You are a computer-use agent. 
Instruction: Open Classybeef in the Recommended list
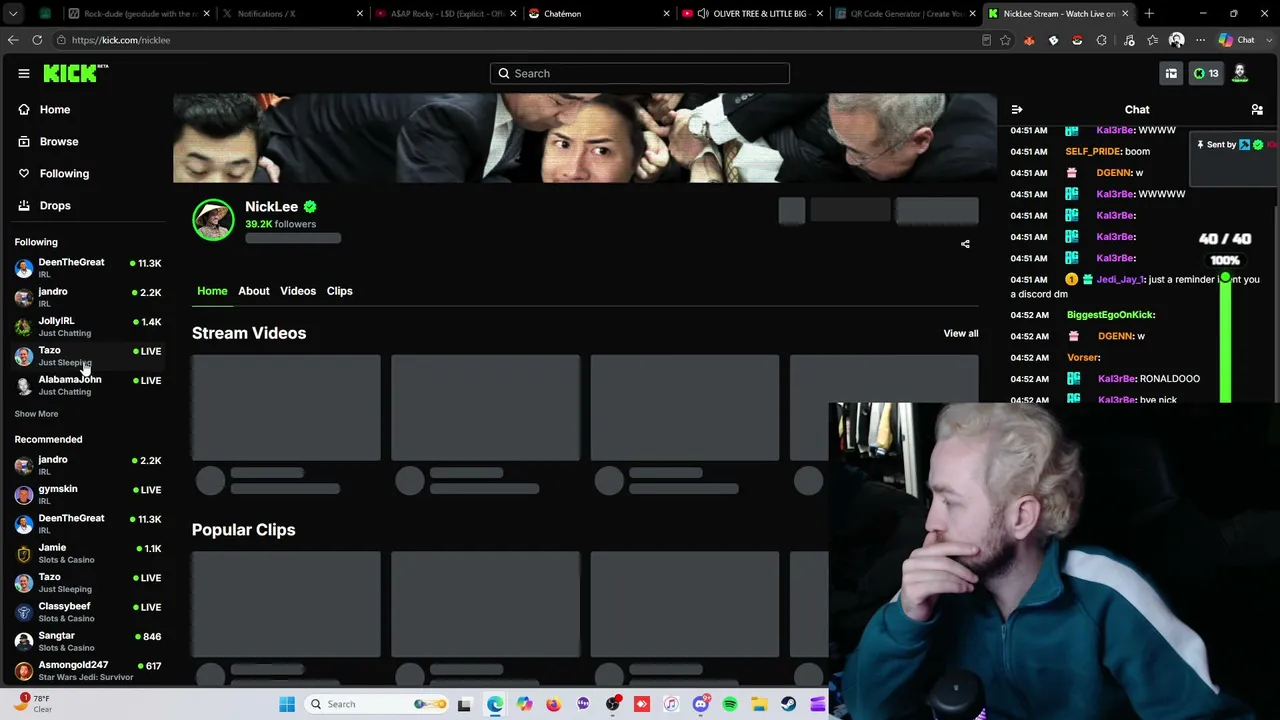point(88,612)
